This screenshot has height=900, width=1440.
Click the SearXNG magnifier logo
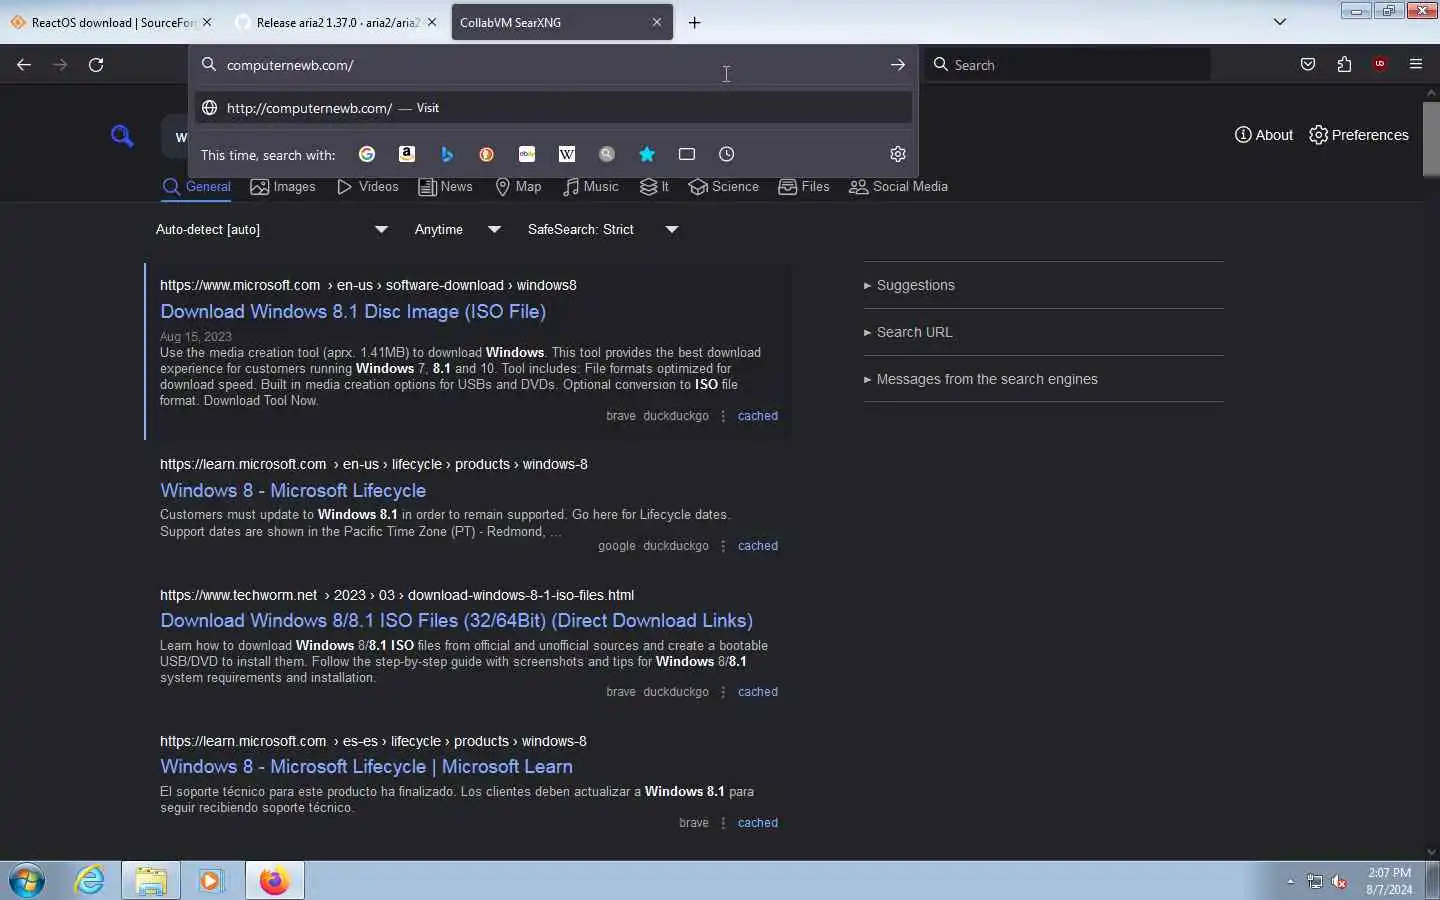click(122, 135)
